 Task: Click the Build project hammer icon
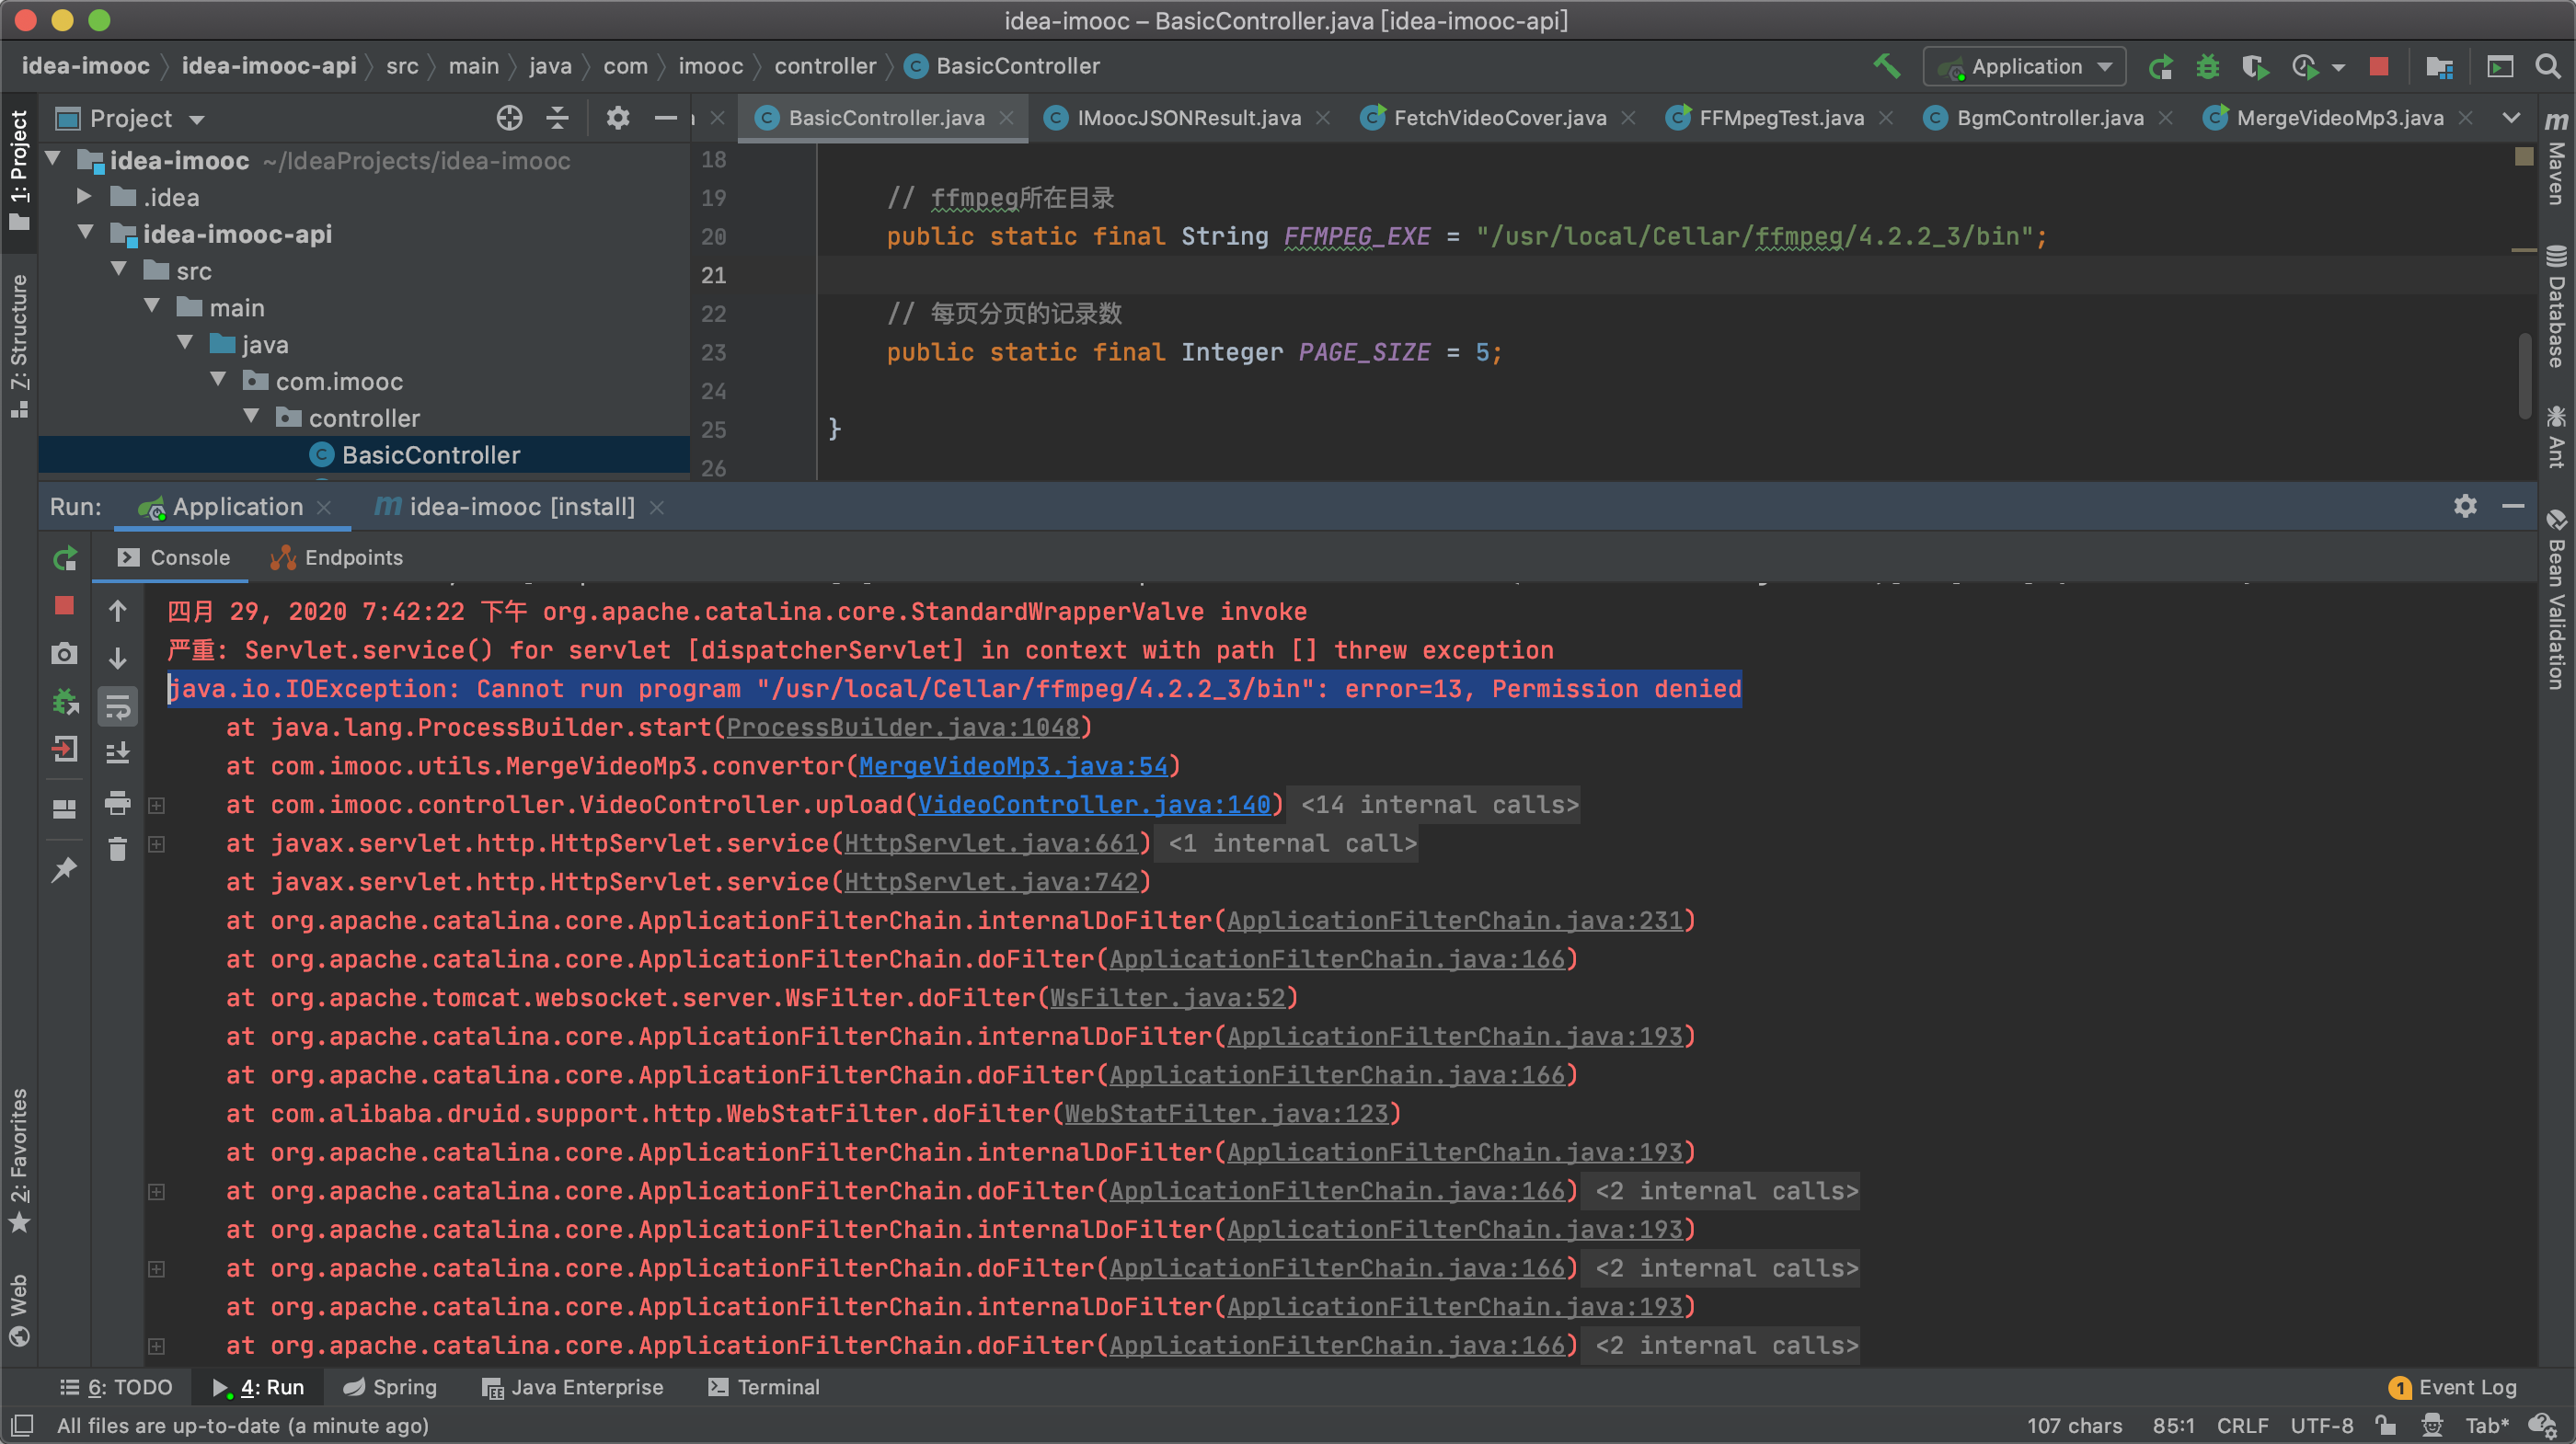pyautogui.click(x=1886, y=67)
